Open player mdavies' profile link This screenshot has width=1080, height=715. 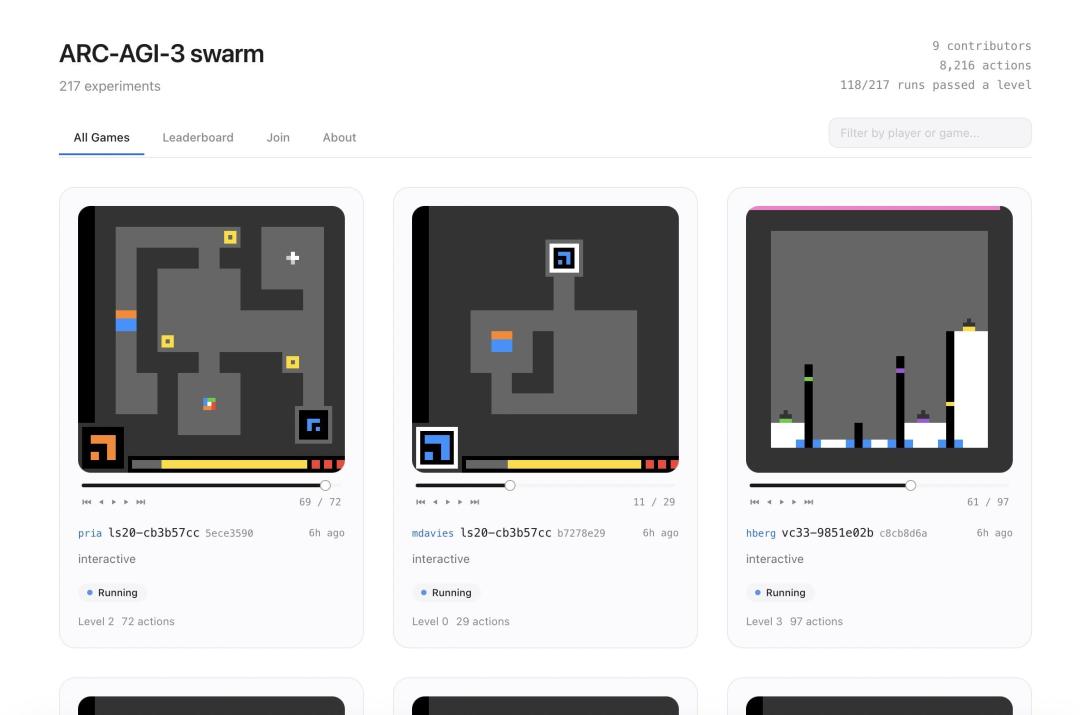(432, 533)
